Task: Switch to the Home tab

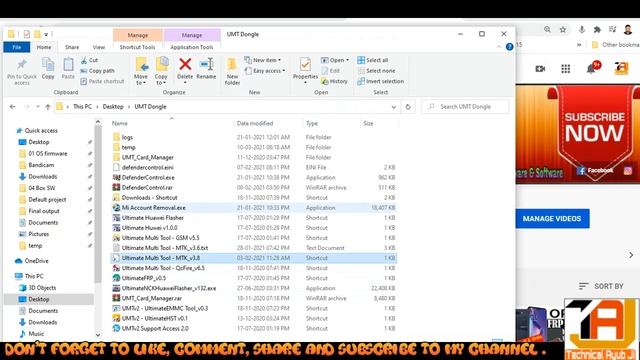Action: tap(44, 47)
